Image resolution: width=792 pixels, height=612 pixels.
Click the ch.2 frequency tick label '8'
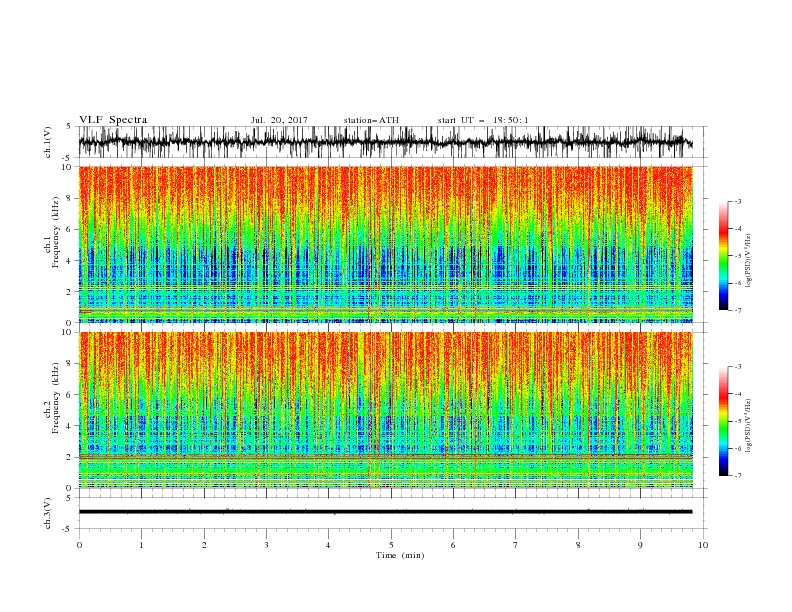pyautogui.click(x=70, y=364)
